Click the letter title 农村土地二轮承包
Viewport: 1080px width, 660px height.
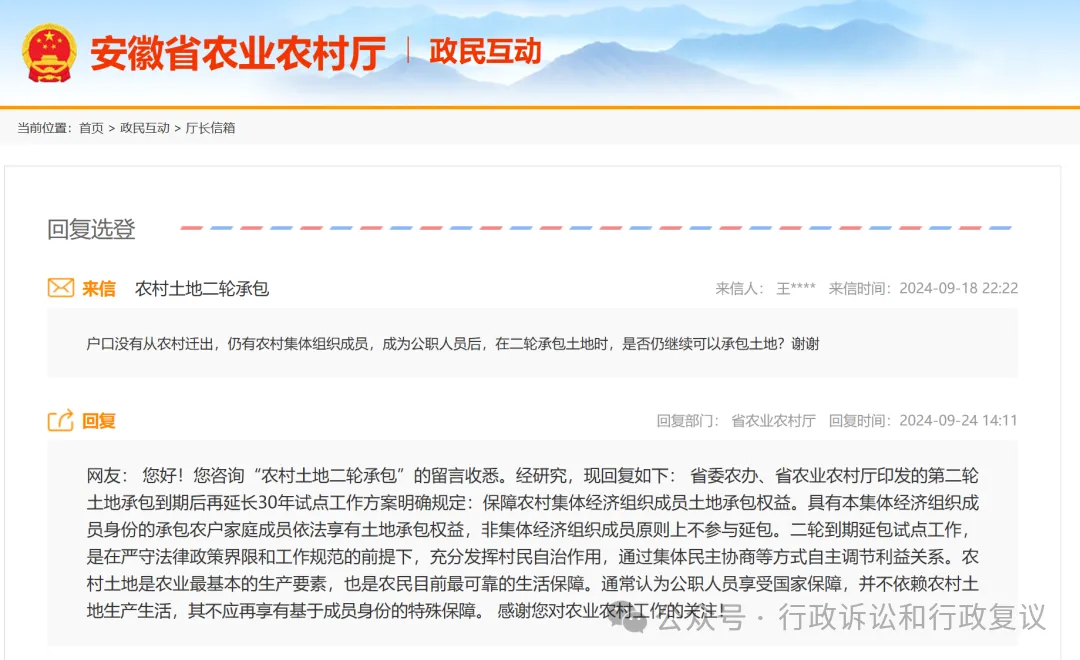(202, 289)
